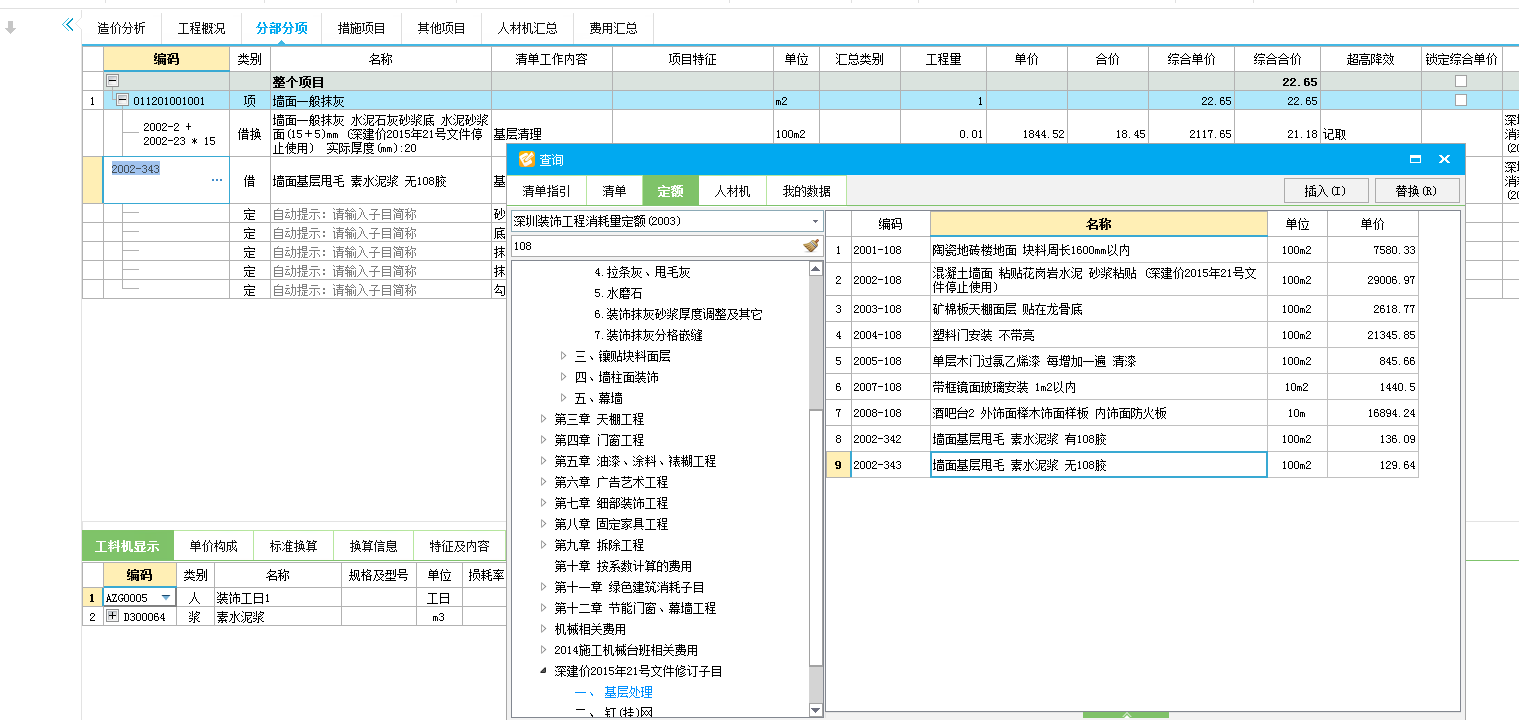Collapse the left sidebar with double chevron
The image size is (1519, 720).
pos(68,25)
